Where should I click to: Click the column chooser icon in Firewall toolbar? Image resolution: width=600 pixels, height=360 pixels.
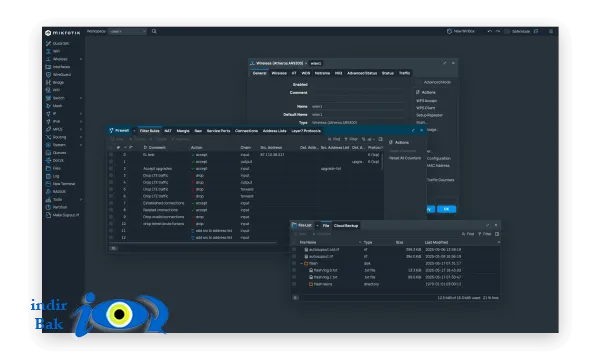380,139
